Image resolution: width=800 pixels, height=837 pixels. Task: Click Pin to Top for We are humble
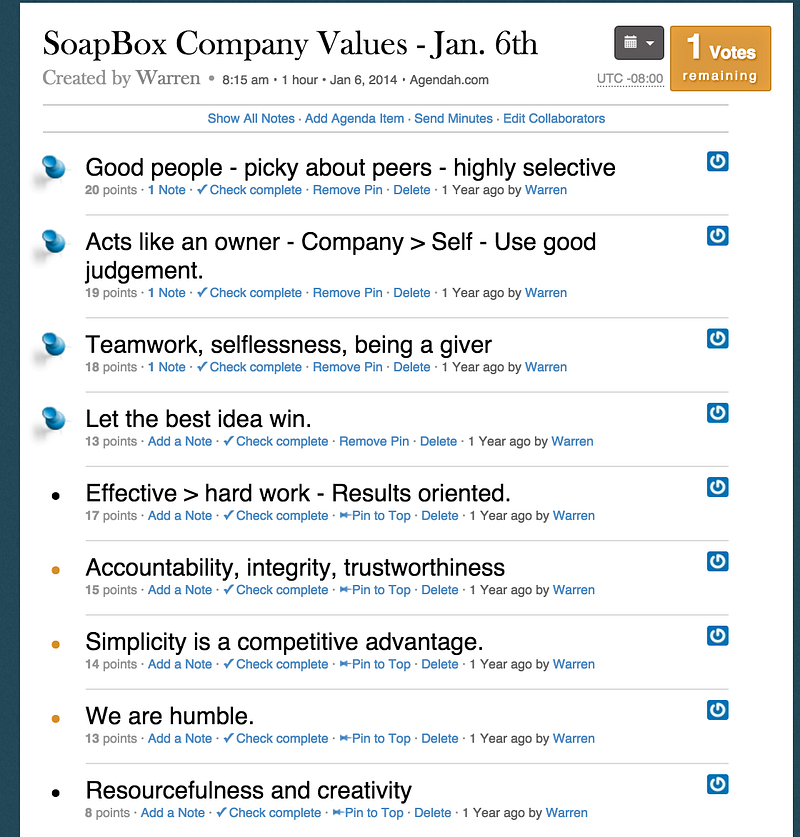[375, 738]
